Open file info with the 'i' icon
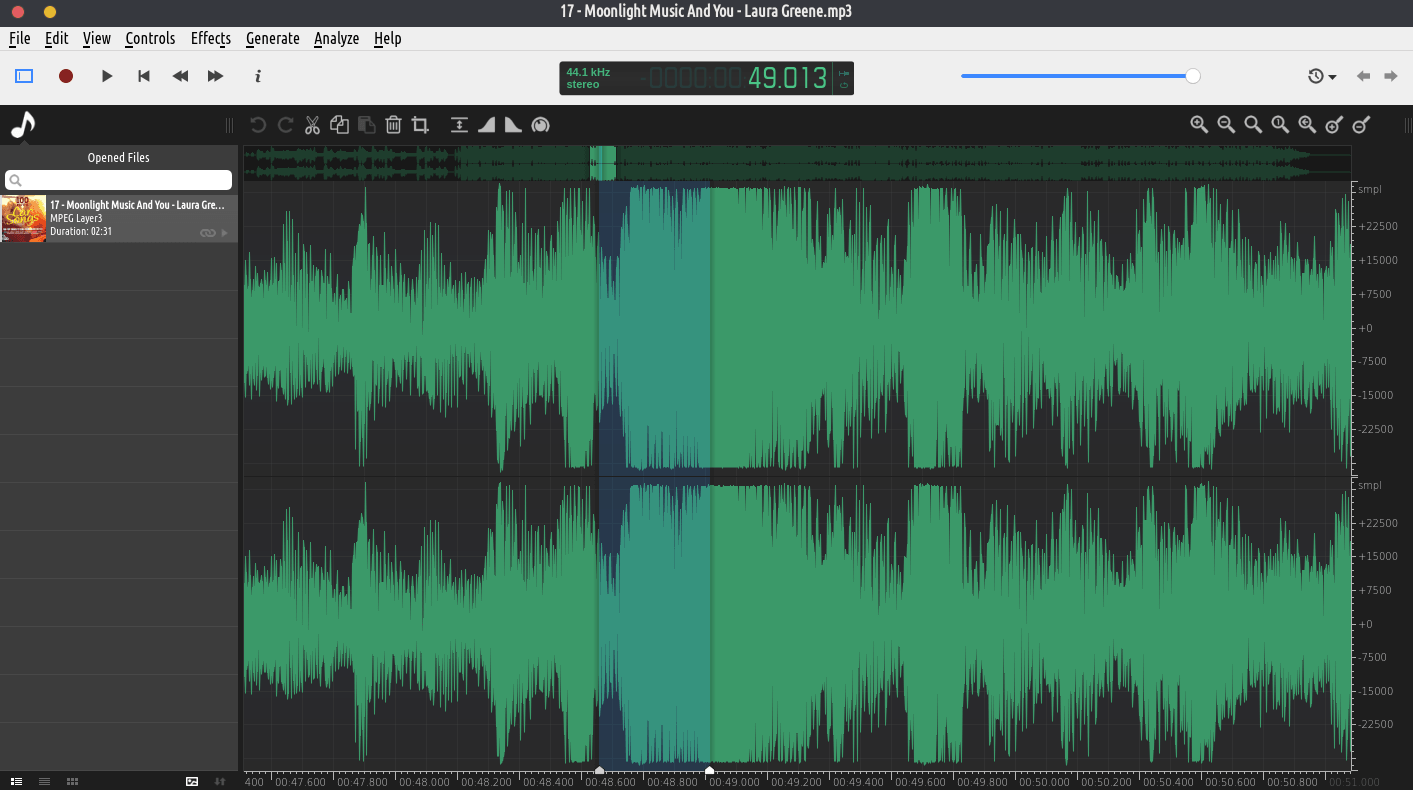1413x790 pixels. tap(258, 76)
